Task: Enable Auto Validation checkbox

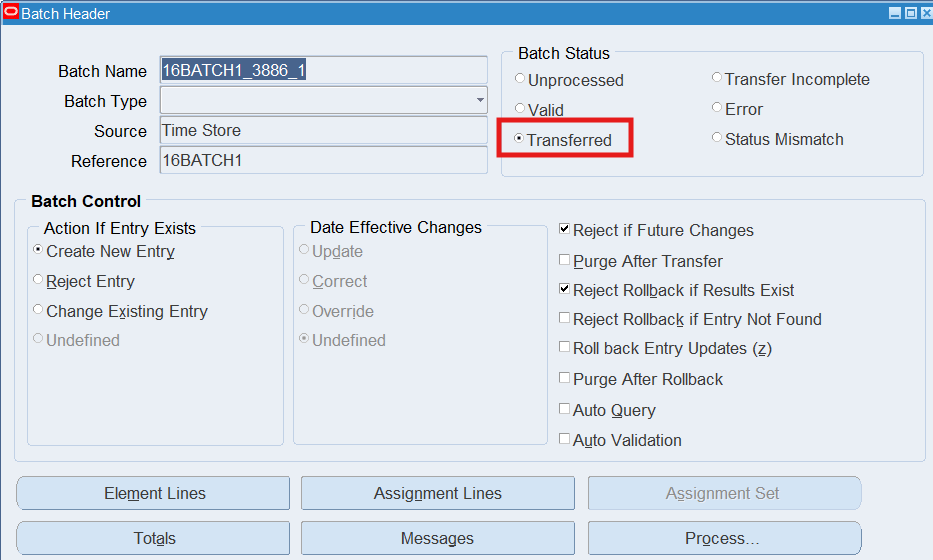Action: pyautogui.click(x=564, y=439)
